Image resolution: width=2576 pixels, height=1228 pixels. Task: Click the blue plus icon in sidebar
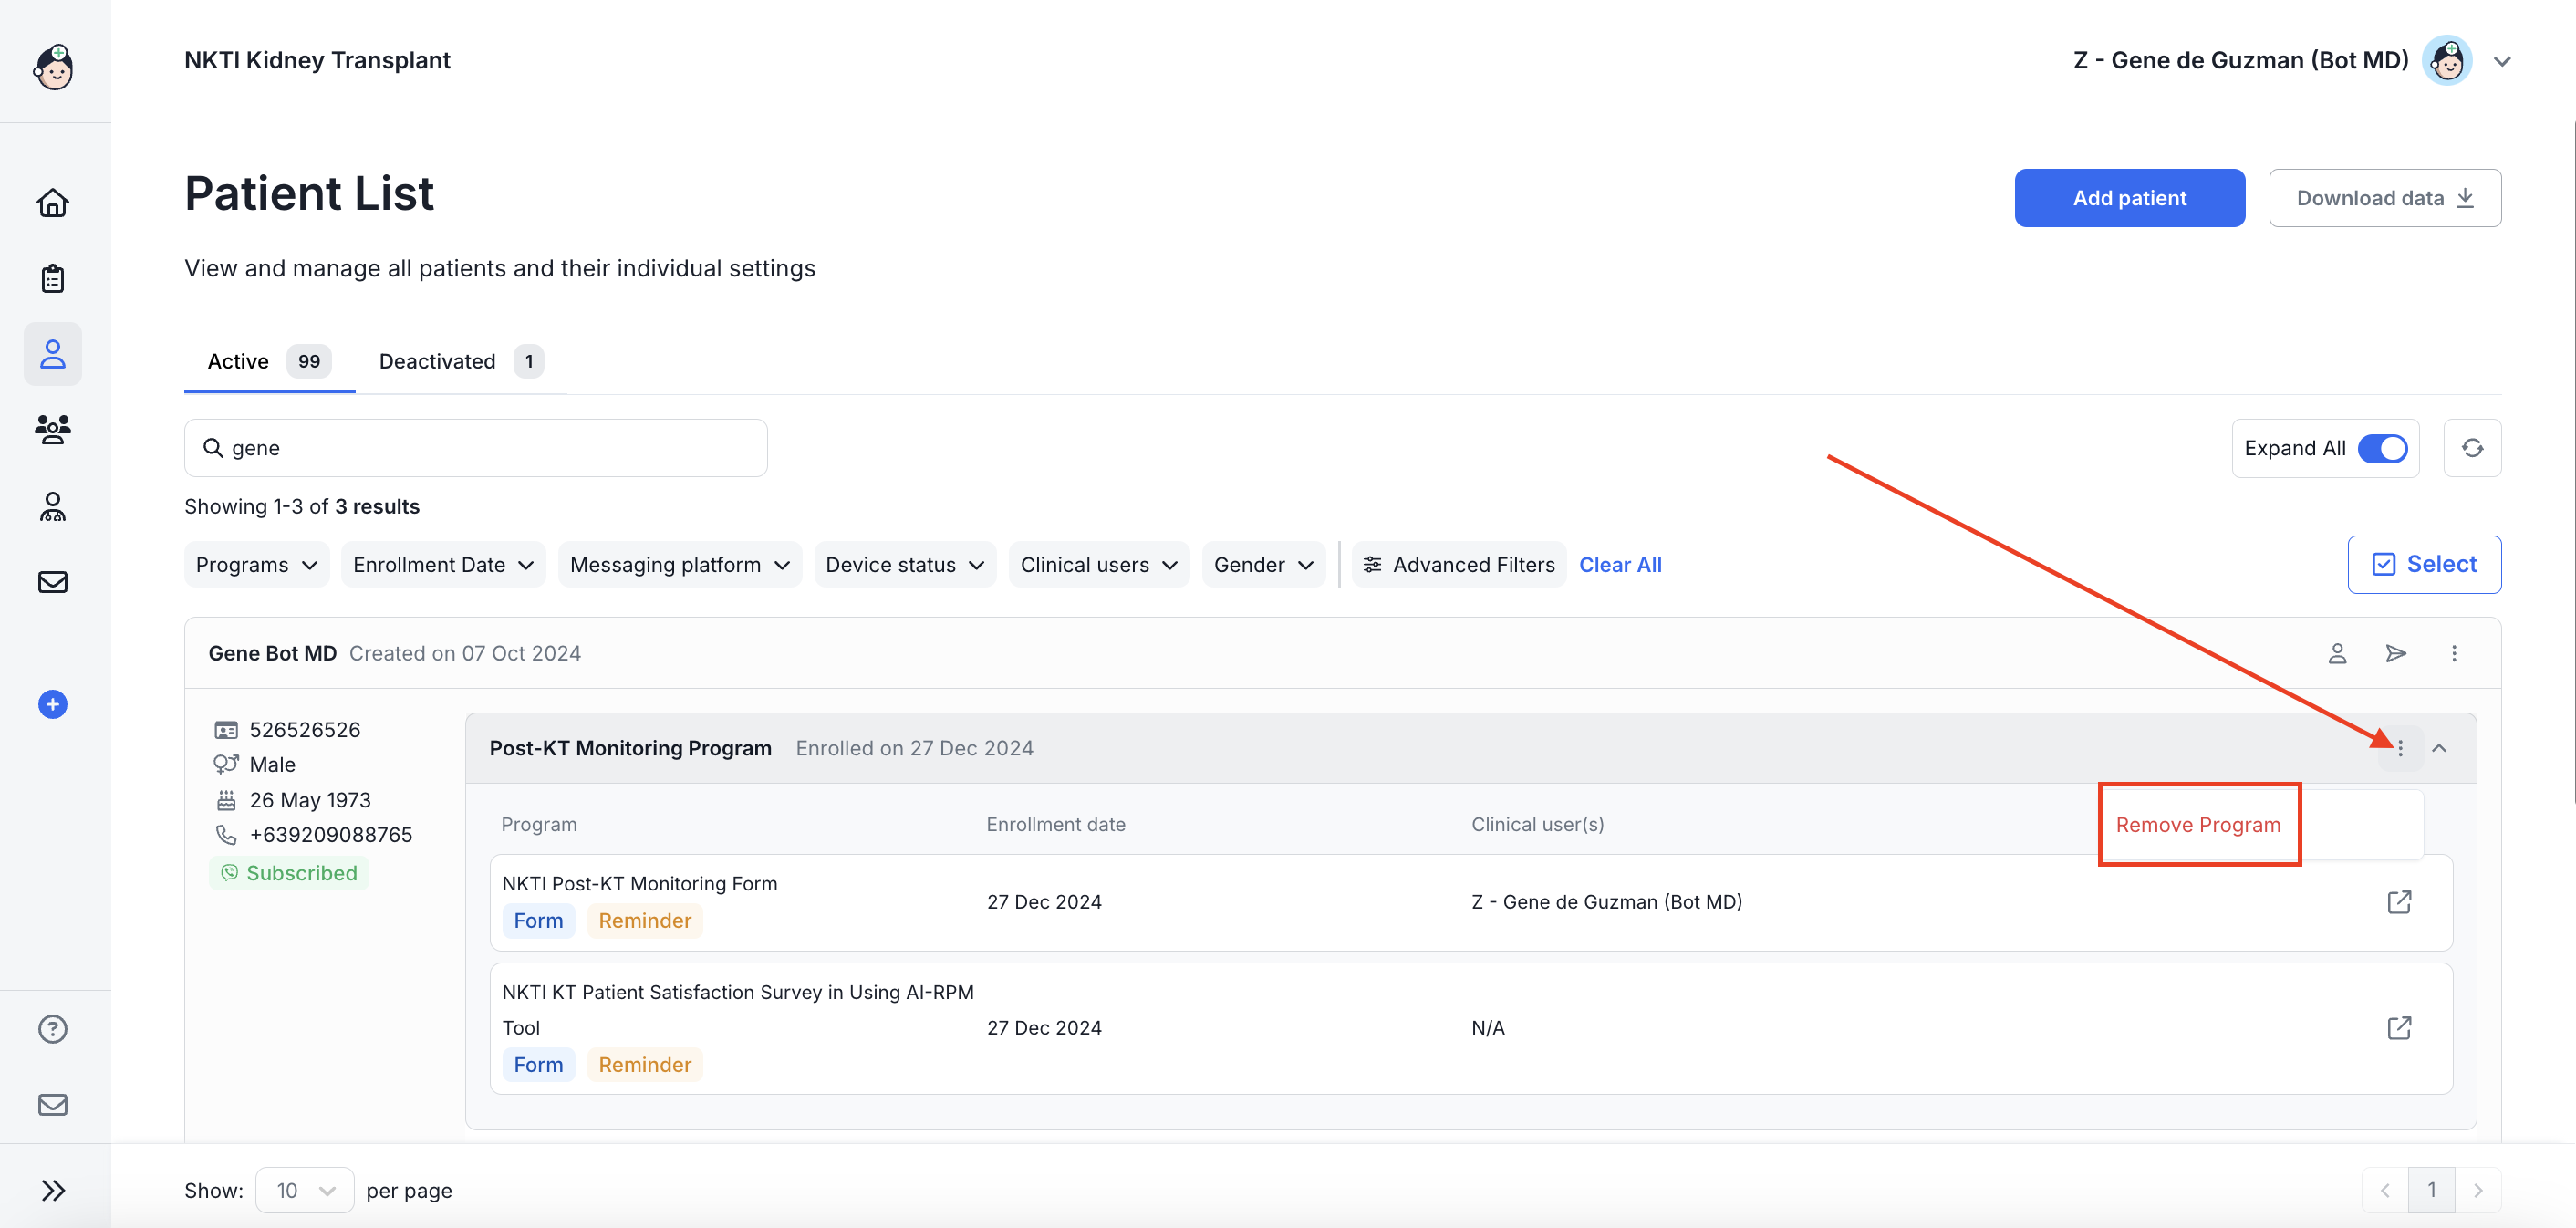tap(52, 704)
